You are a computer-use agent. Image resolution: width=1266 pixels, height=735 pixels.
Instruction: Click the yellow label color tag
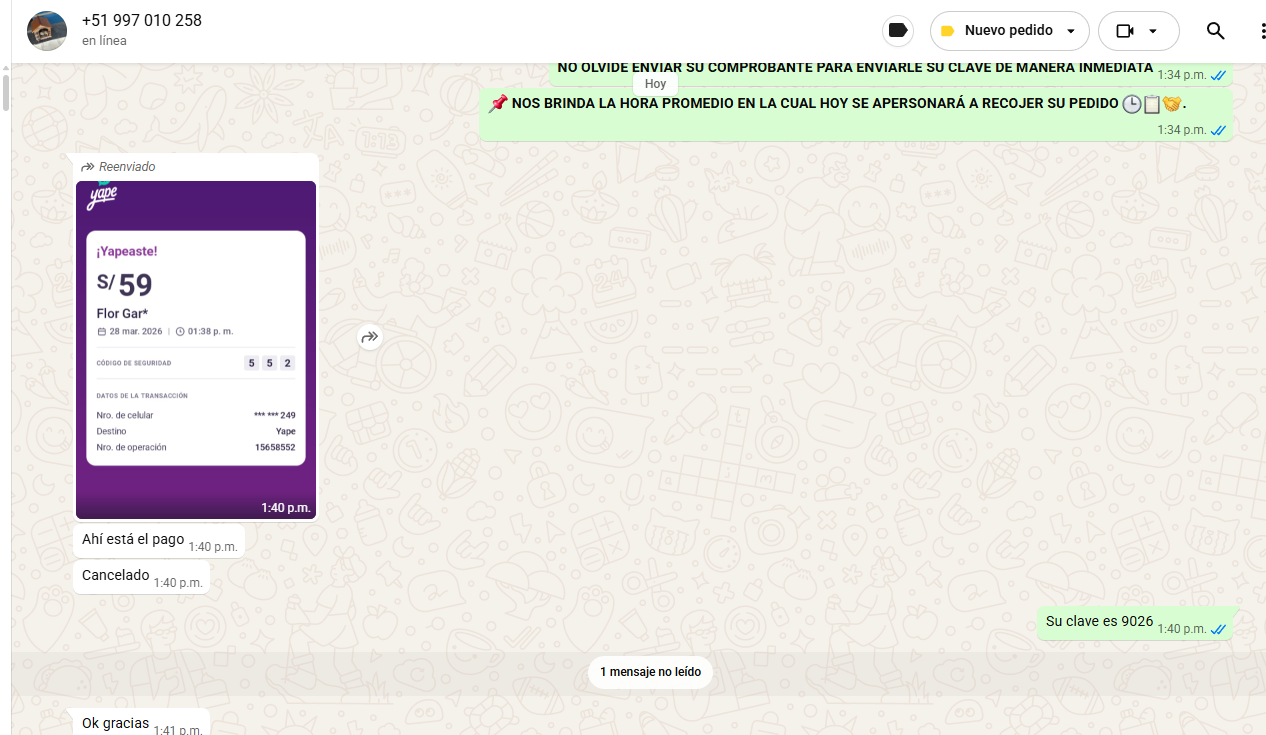(x=948, y=31)
